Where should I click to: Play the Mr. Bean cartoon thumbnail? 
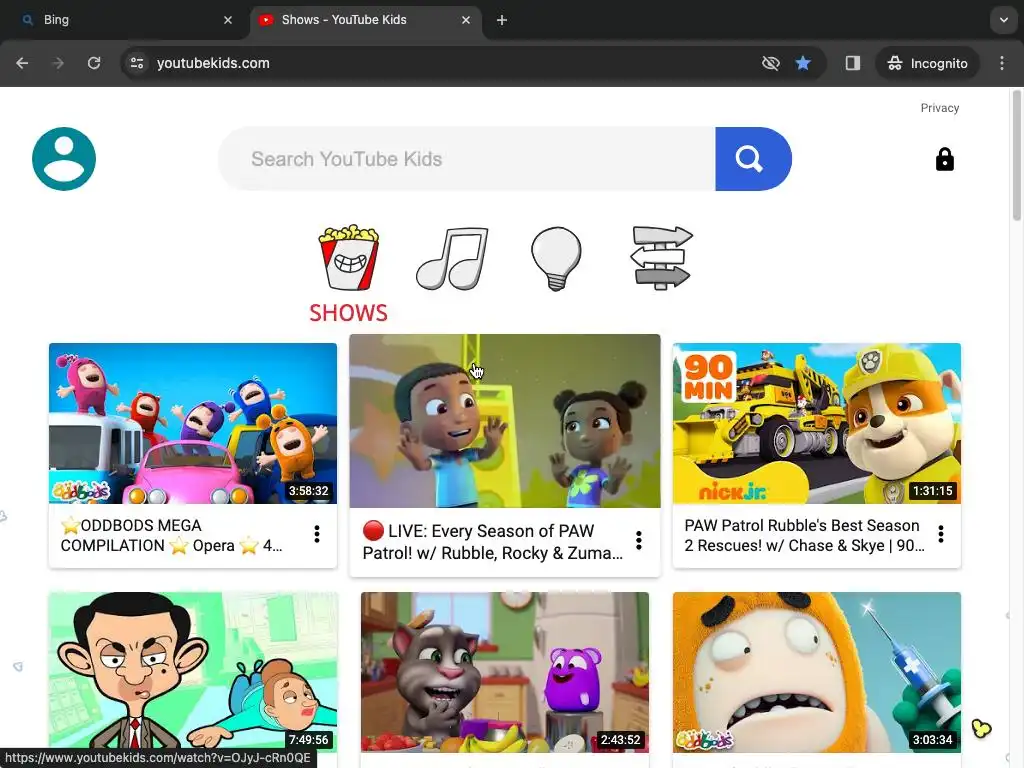pos(193,672)
